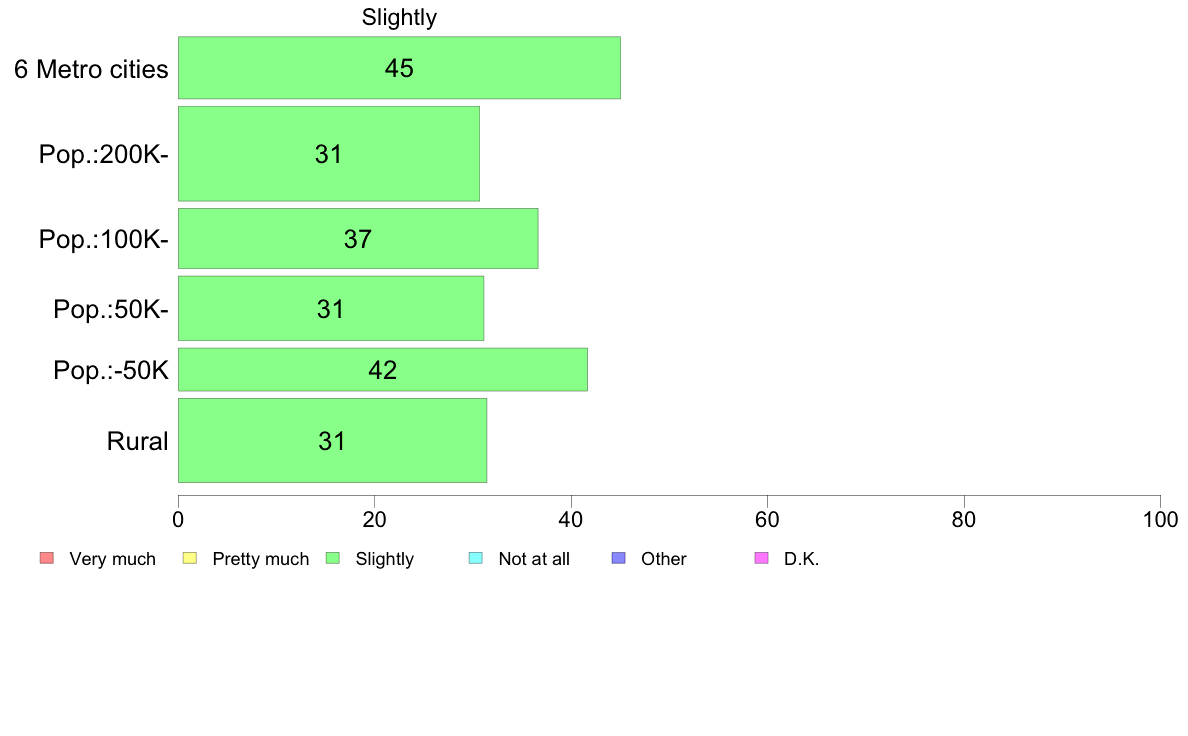Click the 6 Metro cities axis label
This screenshot has width=1188, height=736.
(91, 69)
